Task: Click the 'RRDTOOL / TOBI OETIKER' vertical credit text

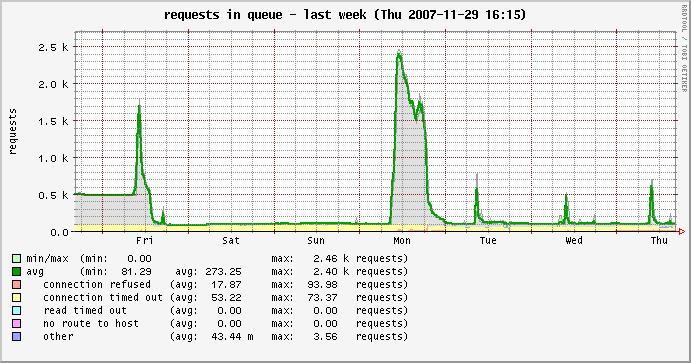Action: tap(684, 48)
